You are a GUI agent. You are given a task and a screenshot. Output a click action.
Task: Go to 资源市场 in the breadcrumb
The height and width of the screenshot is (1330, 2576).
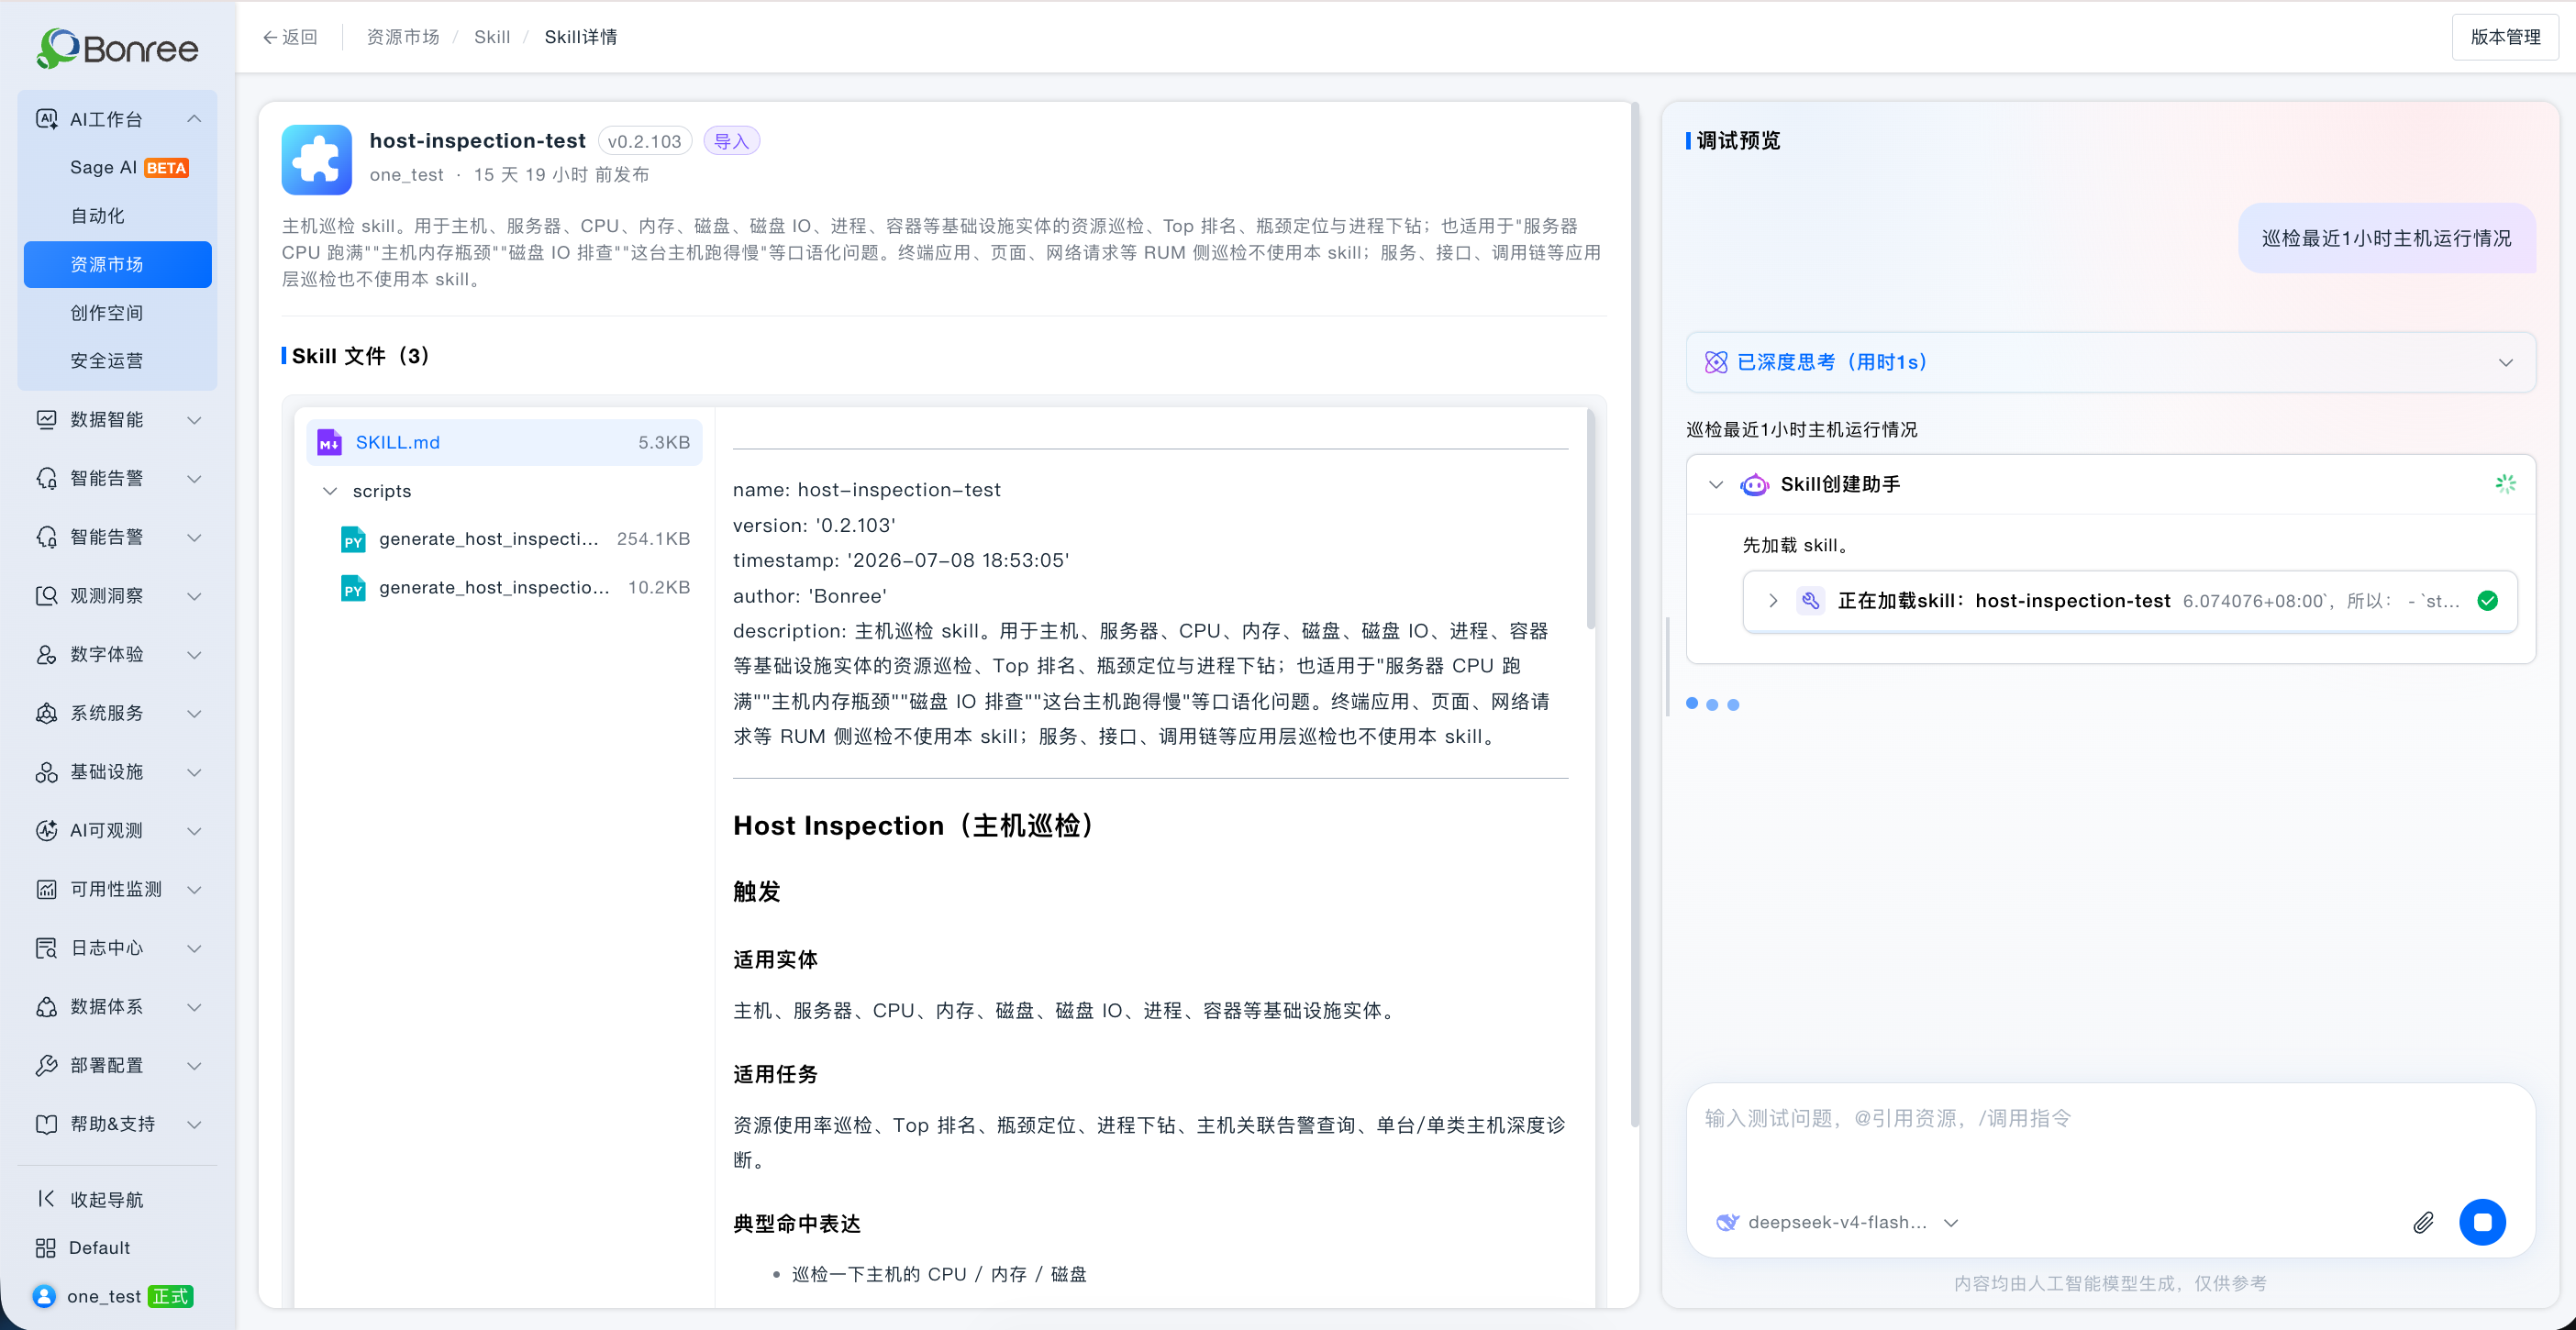(x=403, y=37)
